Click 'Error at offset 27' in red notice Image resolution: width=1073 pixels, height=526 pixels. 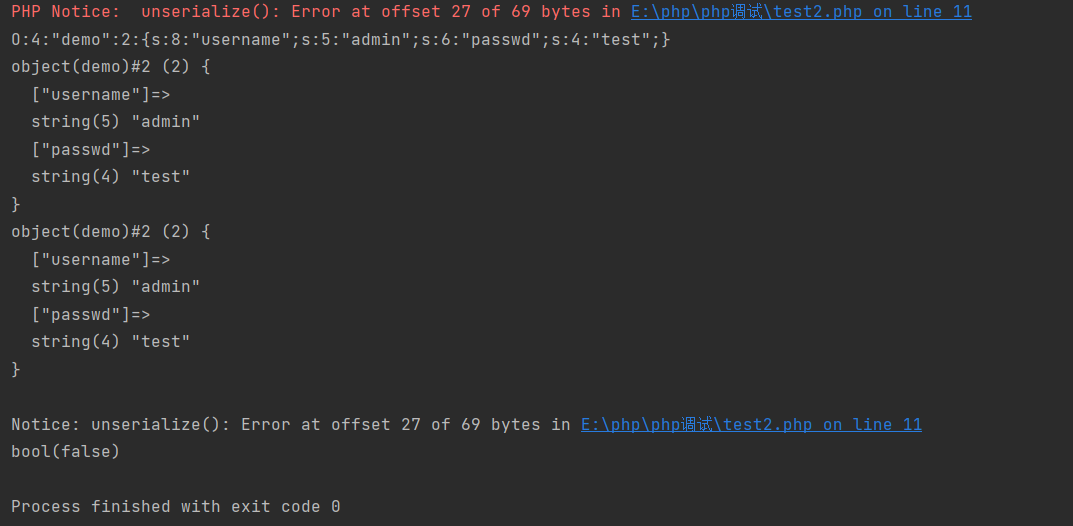pyautogui.click(x=380, y=12)
